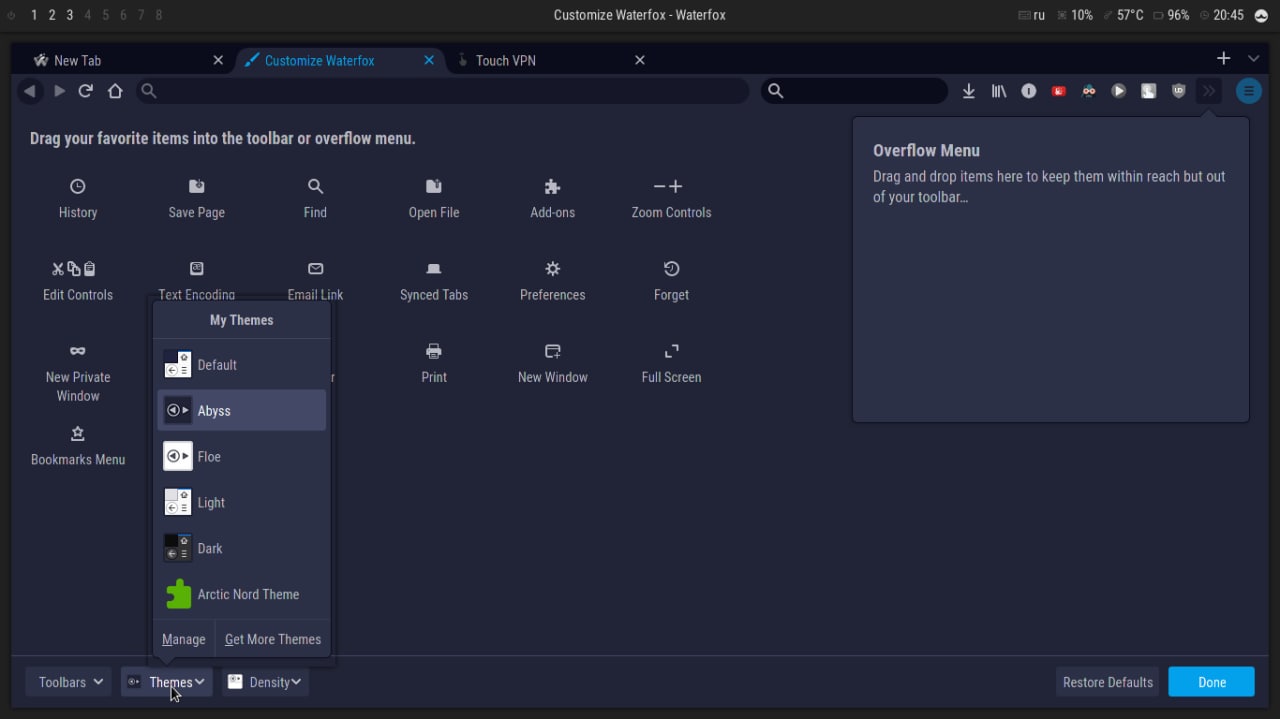Open the hamburger application menu
1280x719 pixels.
pyautogui.click(x=1249, y=91)
